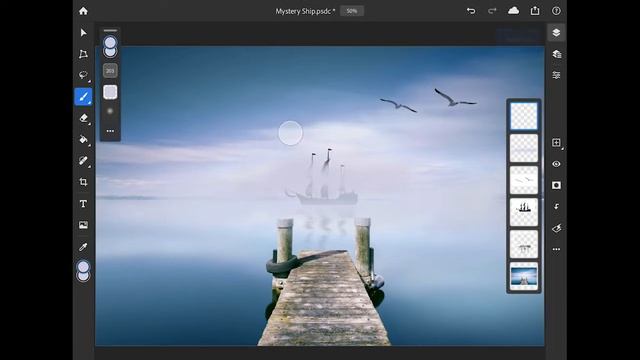
Task: Select the Lasso tool
Action: coord(83,75)
